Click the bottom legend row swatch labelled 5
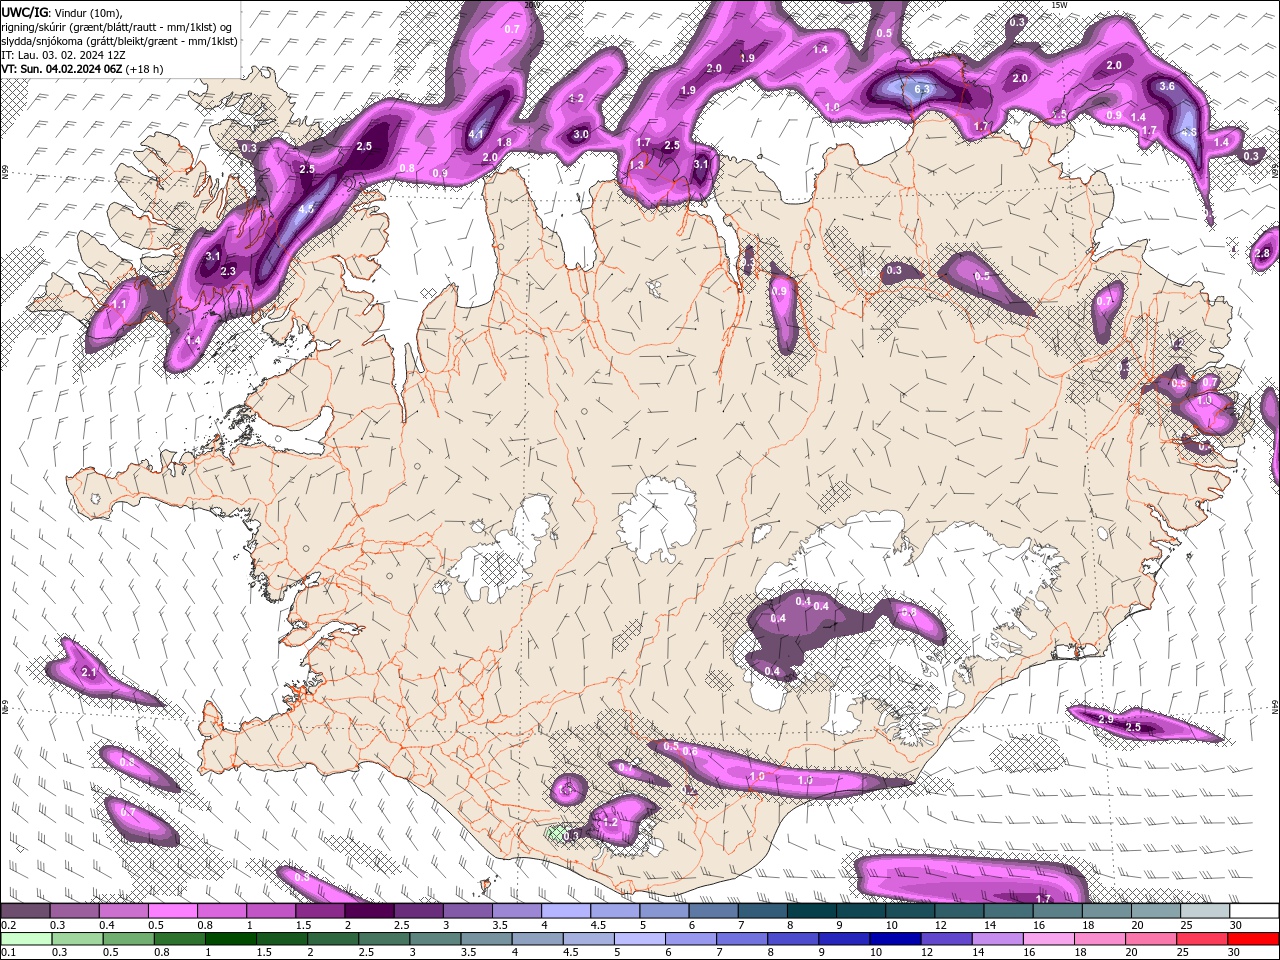The width and height of the screenshot is (1280, 960). [640, 938]
